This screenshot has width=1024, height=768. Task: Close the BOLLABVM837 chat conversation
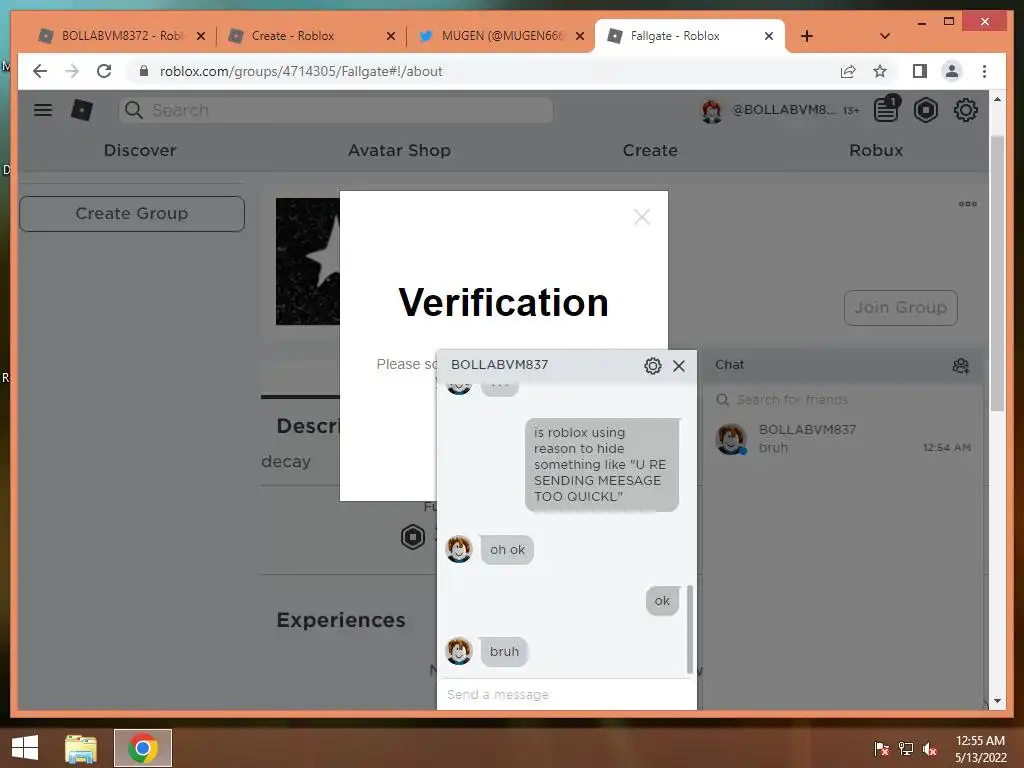[x=679, y=366]
